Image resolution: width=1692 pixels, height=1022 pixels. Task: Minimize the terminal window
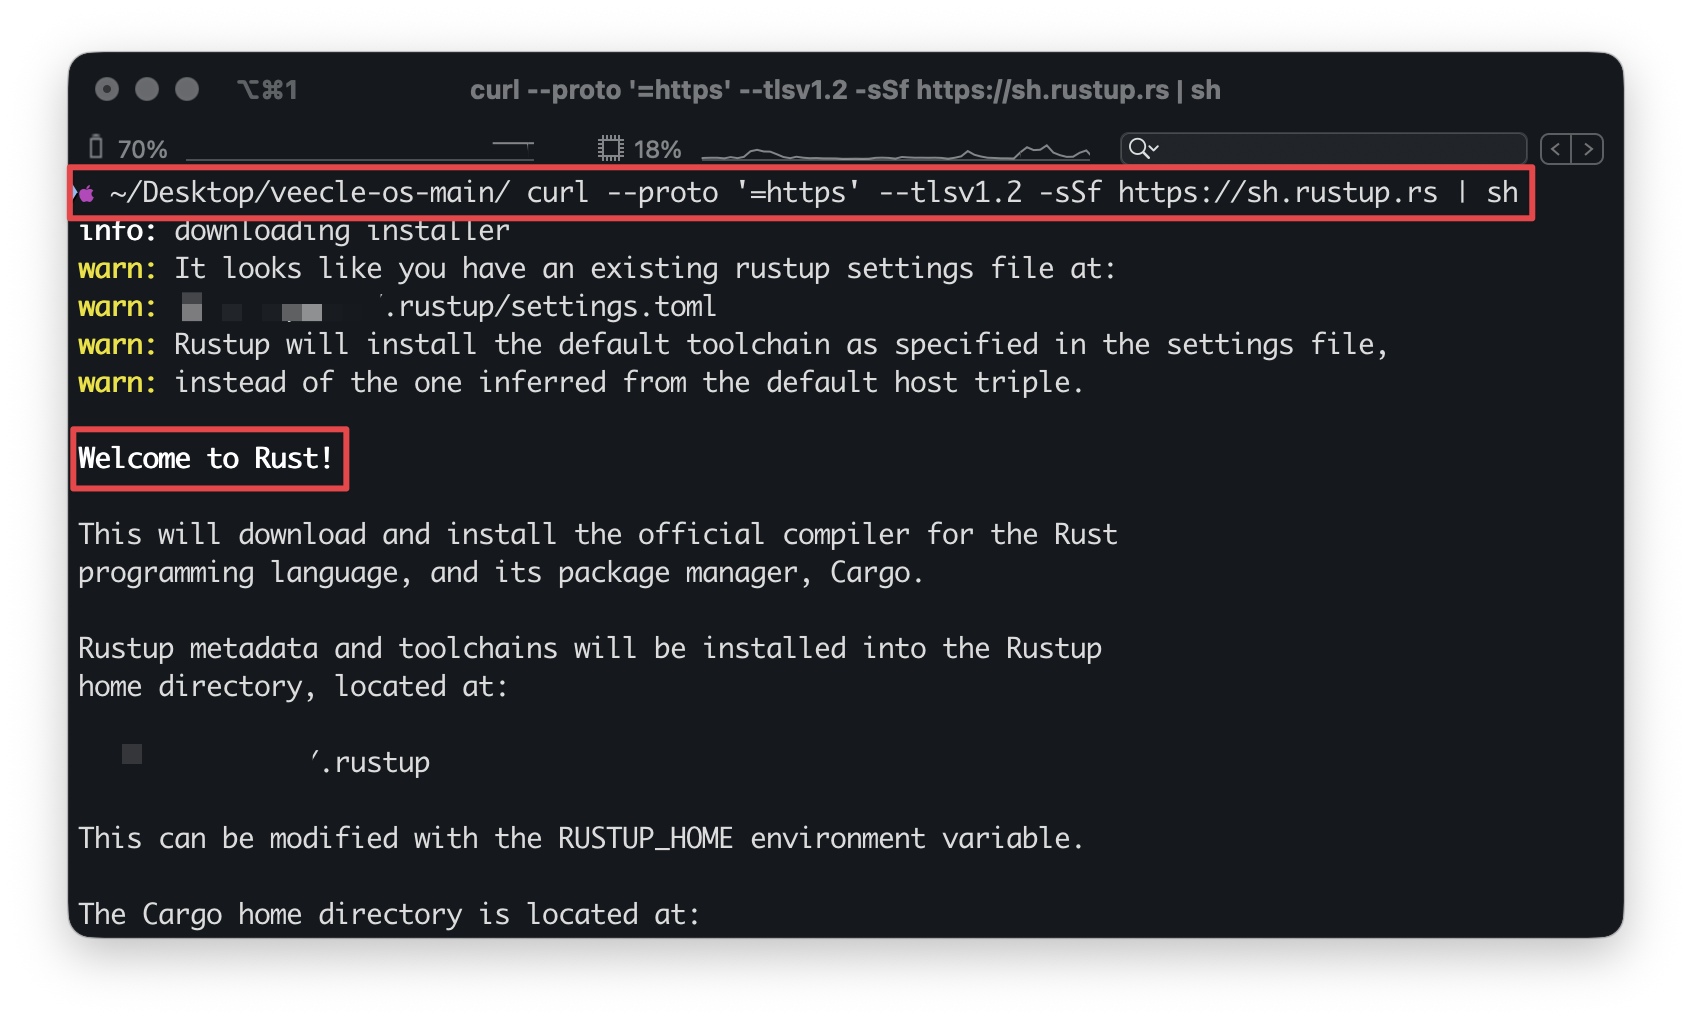(x=147, y=90)
